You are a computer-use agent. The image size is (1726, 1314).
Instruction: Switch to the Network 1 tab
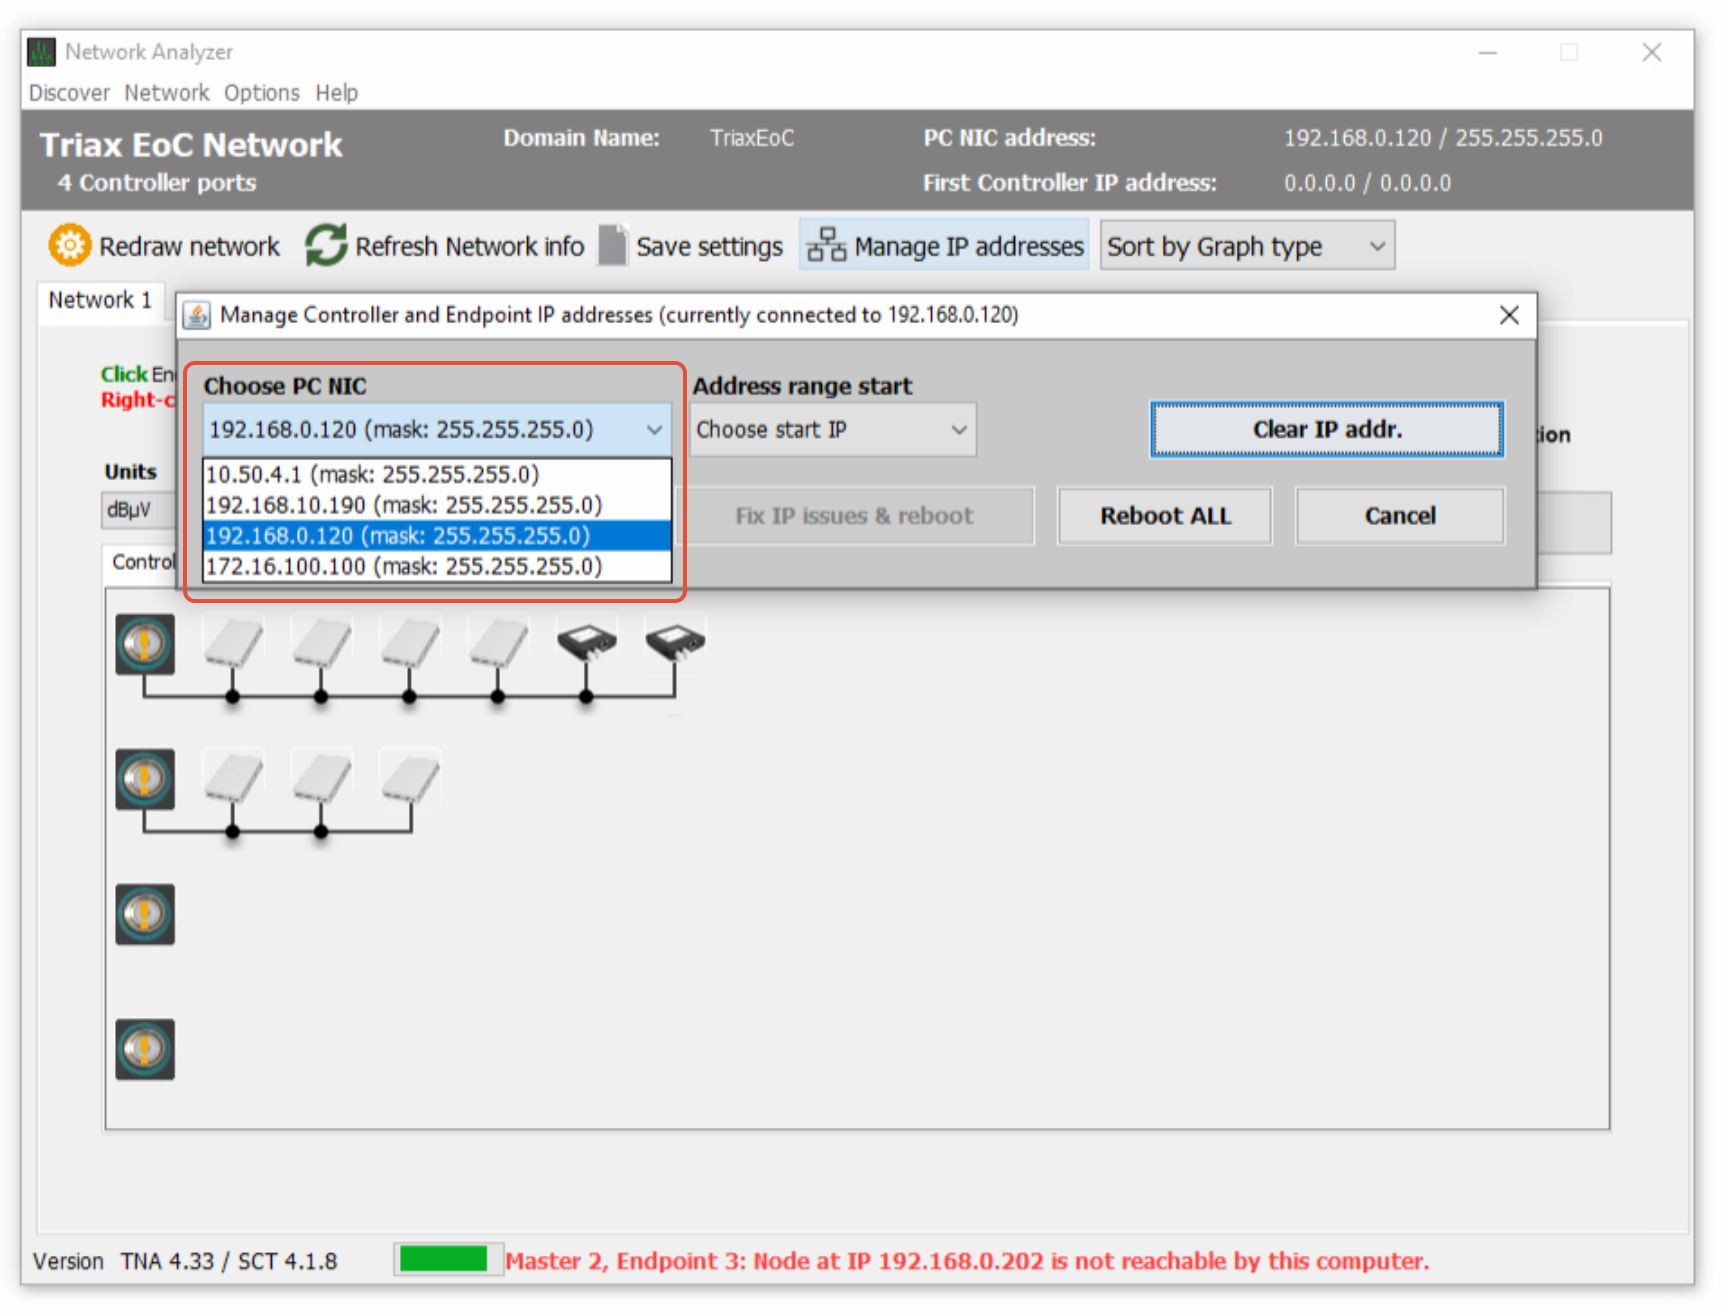[x=100, y=300]
